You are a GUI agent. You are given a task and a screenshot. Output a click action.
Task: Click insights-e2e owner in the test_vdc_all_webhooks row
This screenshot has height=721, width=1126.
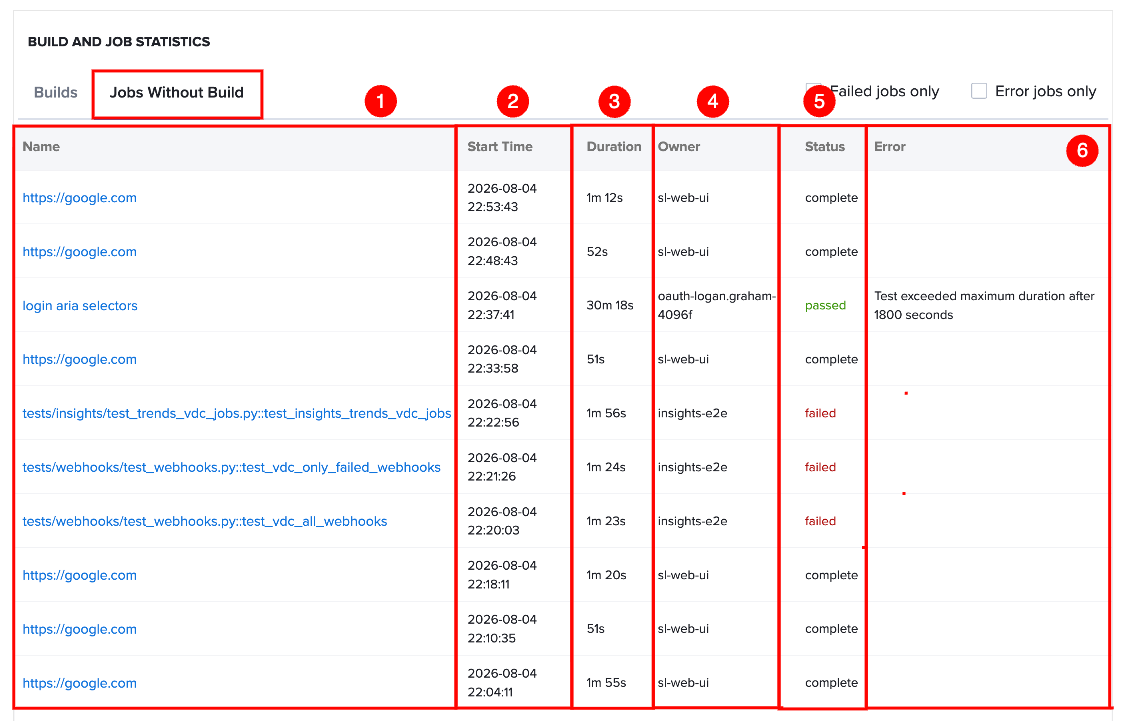(692, 521)
